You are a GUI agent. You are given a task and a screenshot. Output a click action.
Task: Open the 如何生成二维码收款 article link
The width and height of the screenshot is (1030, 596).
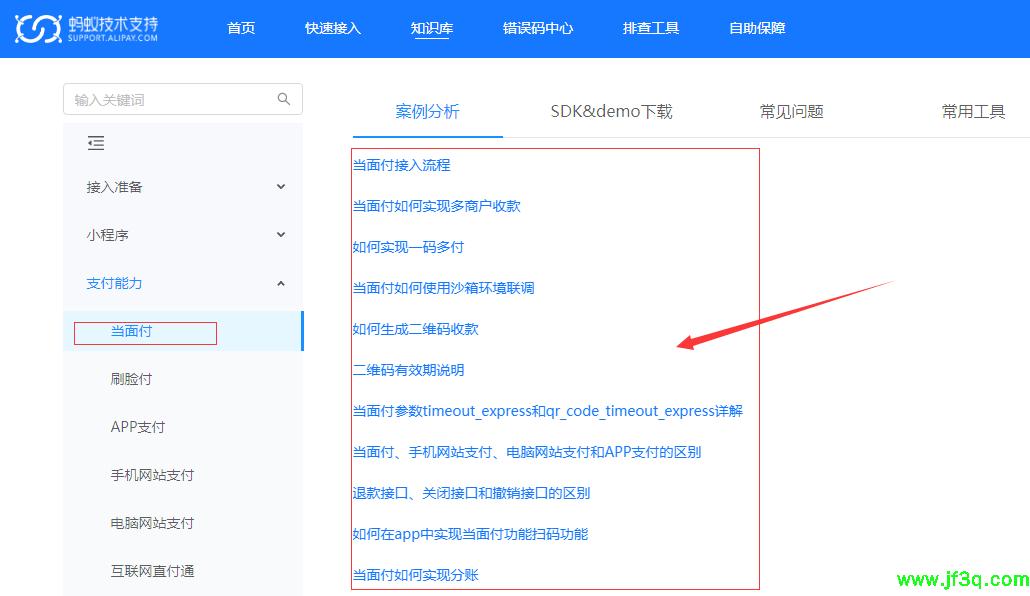408,329
